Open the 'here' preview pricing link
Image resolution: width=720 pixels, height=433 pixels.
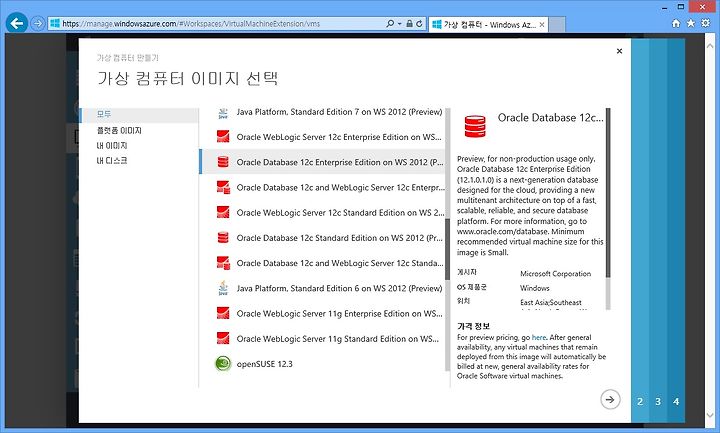coord(539,337)
